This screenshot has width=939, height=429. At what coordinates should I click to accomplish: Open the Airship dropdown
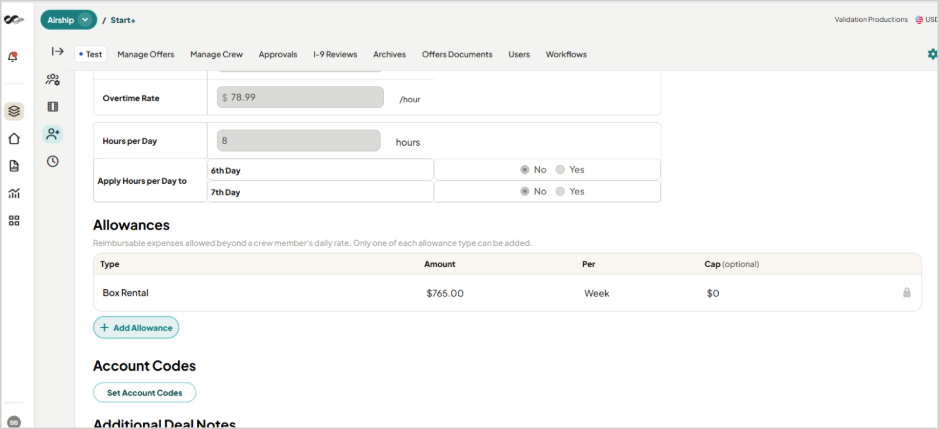tap(69, 20)
